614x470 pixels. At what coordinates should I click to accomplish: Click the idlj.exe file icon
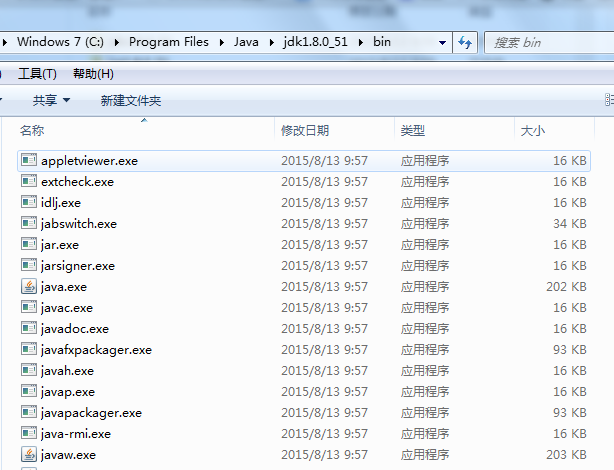(x=29, y=202)
